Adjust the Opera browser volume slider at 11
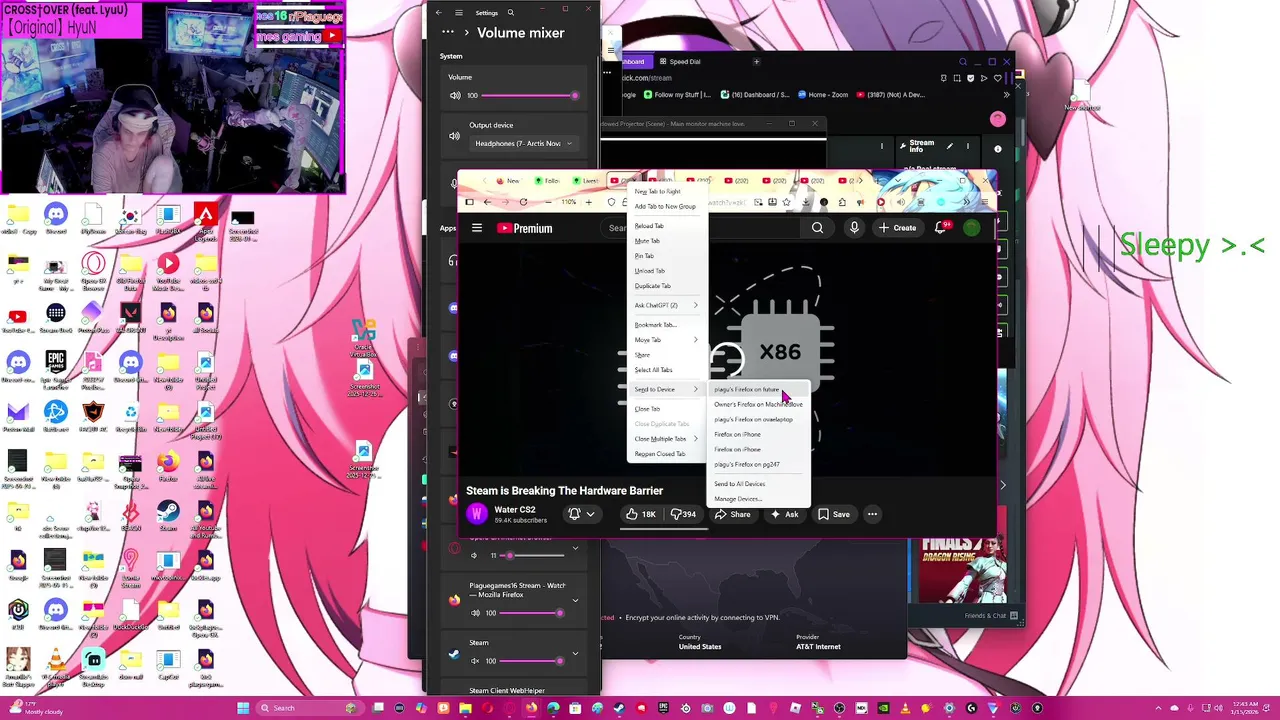This screenshot has width=1280, height=720. (530, 555)
